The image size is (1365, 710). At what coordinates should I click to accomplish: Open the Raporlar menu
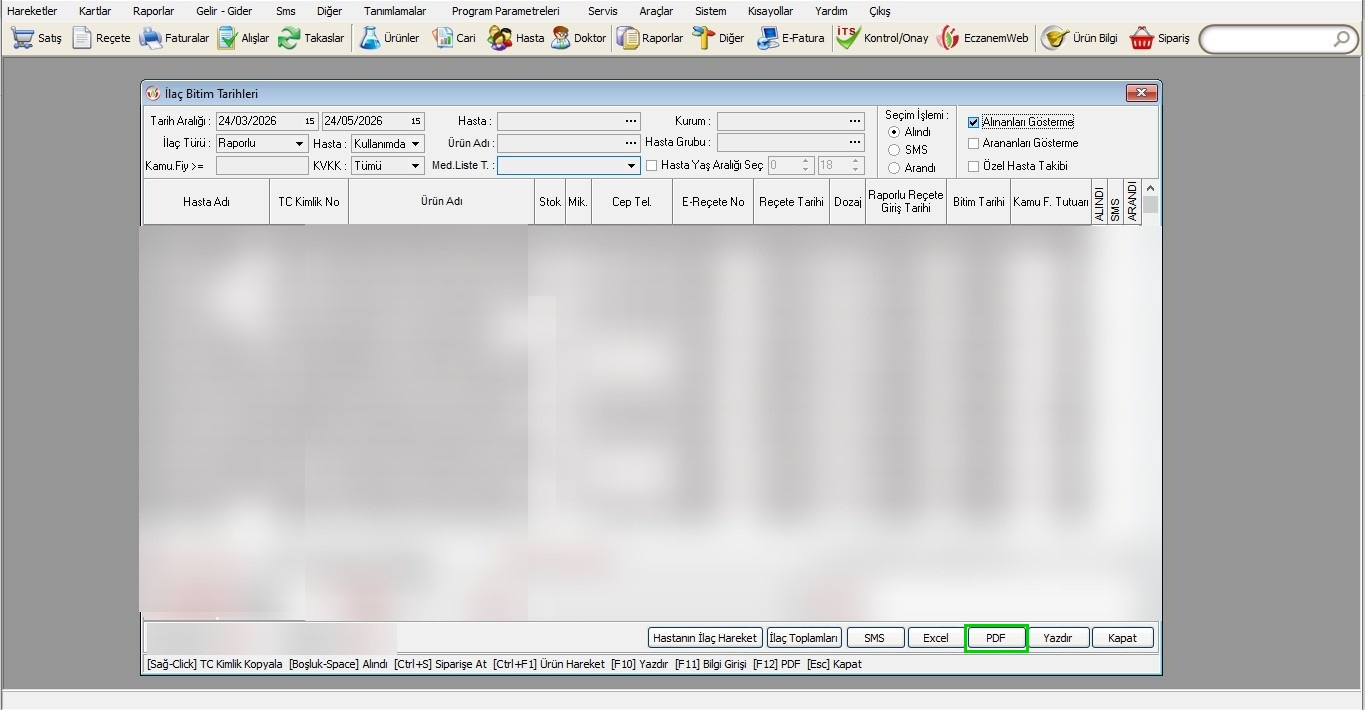(x=153, y=11)
